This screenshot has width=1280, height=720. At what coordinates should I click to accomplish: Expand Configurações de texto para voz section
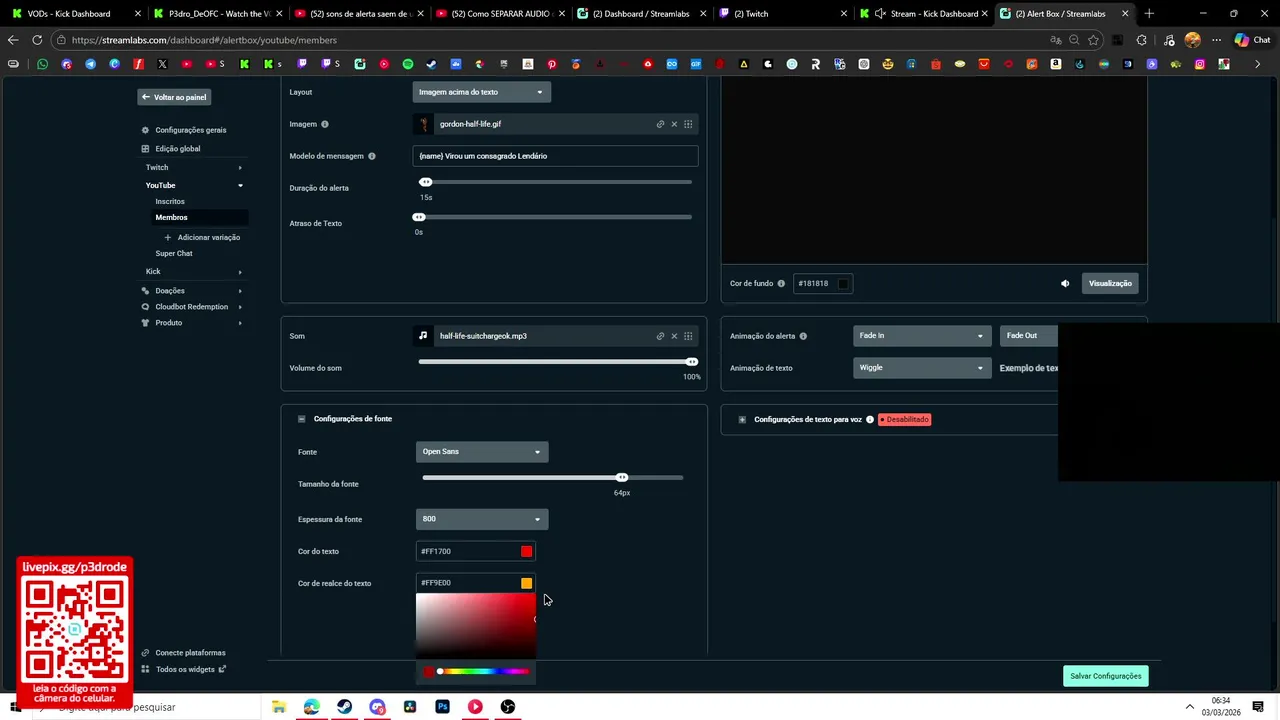pos(742,420)
